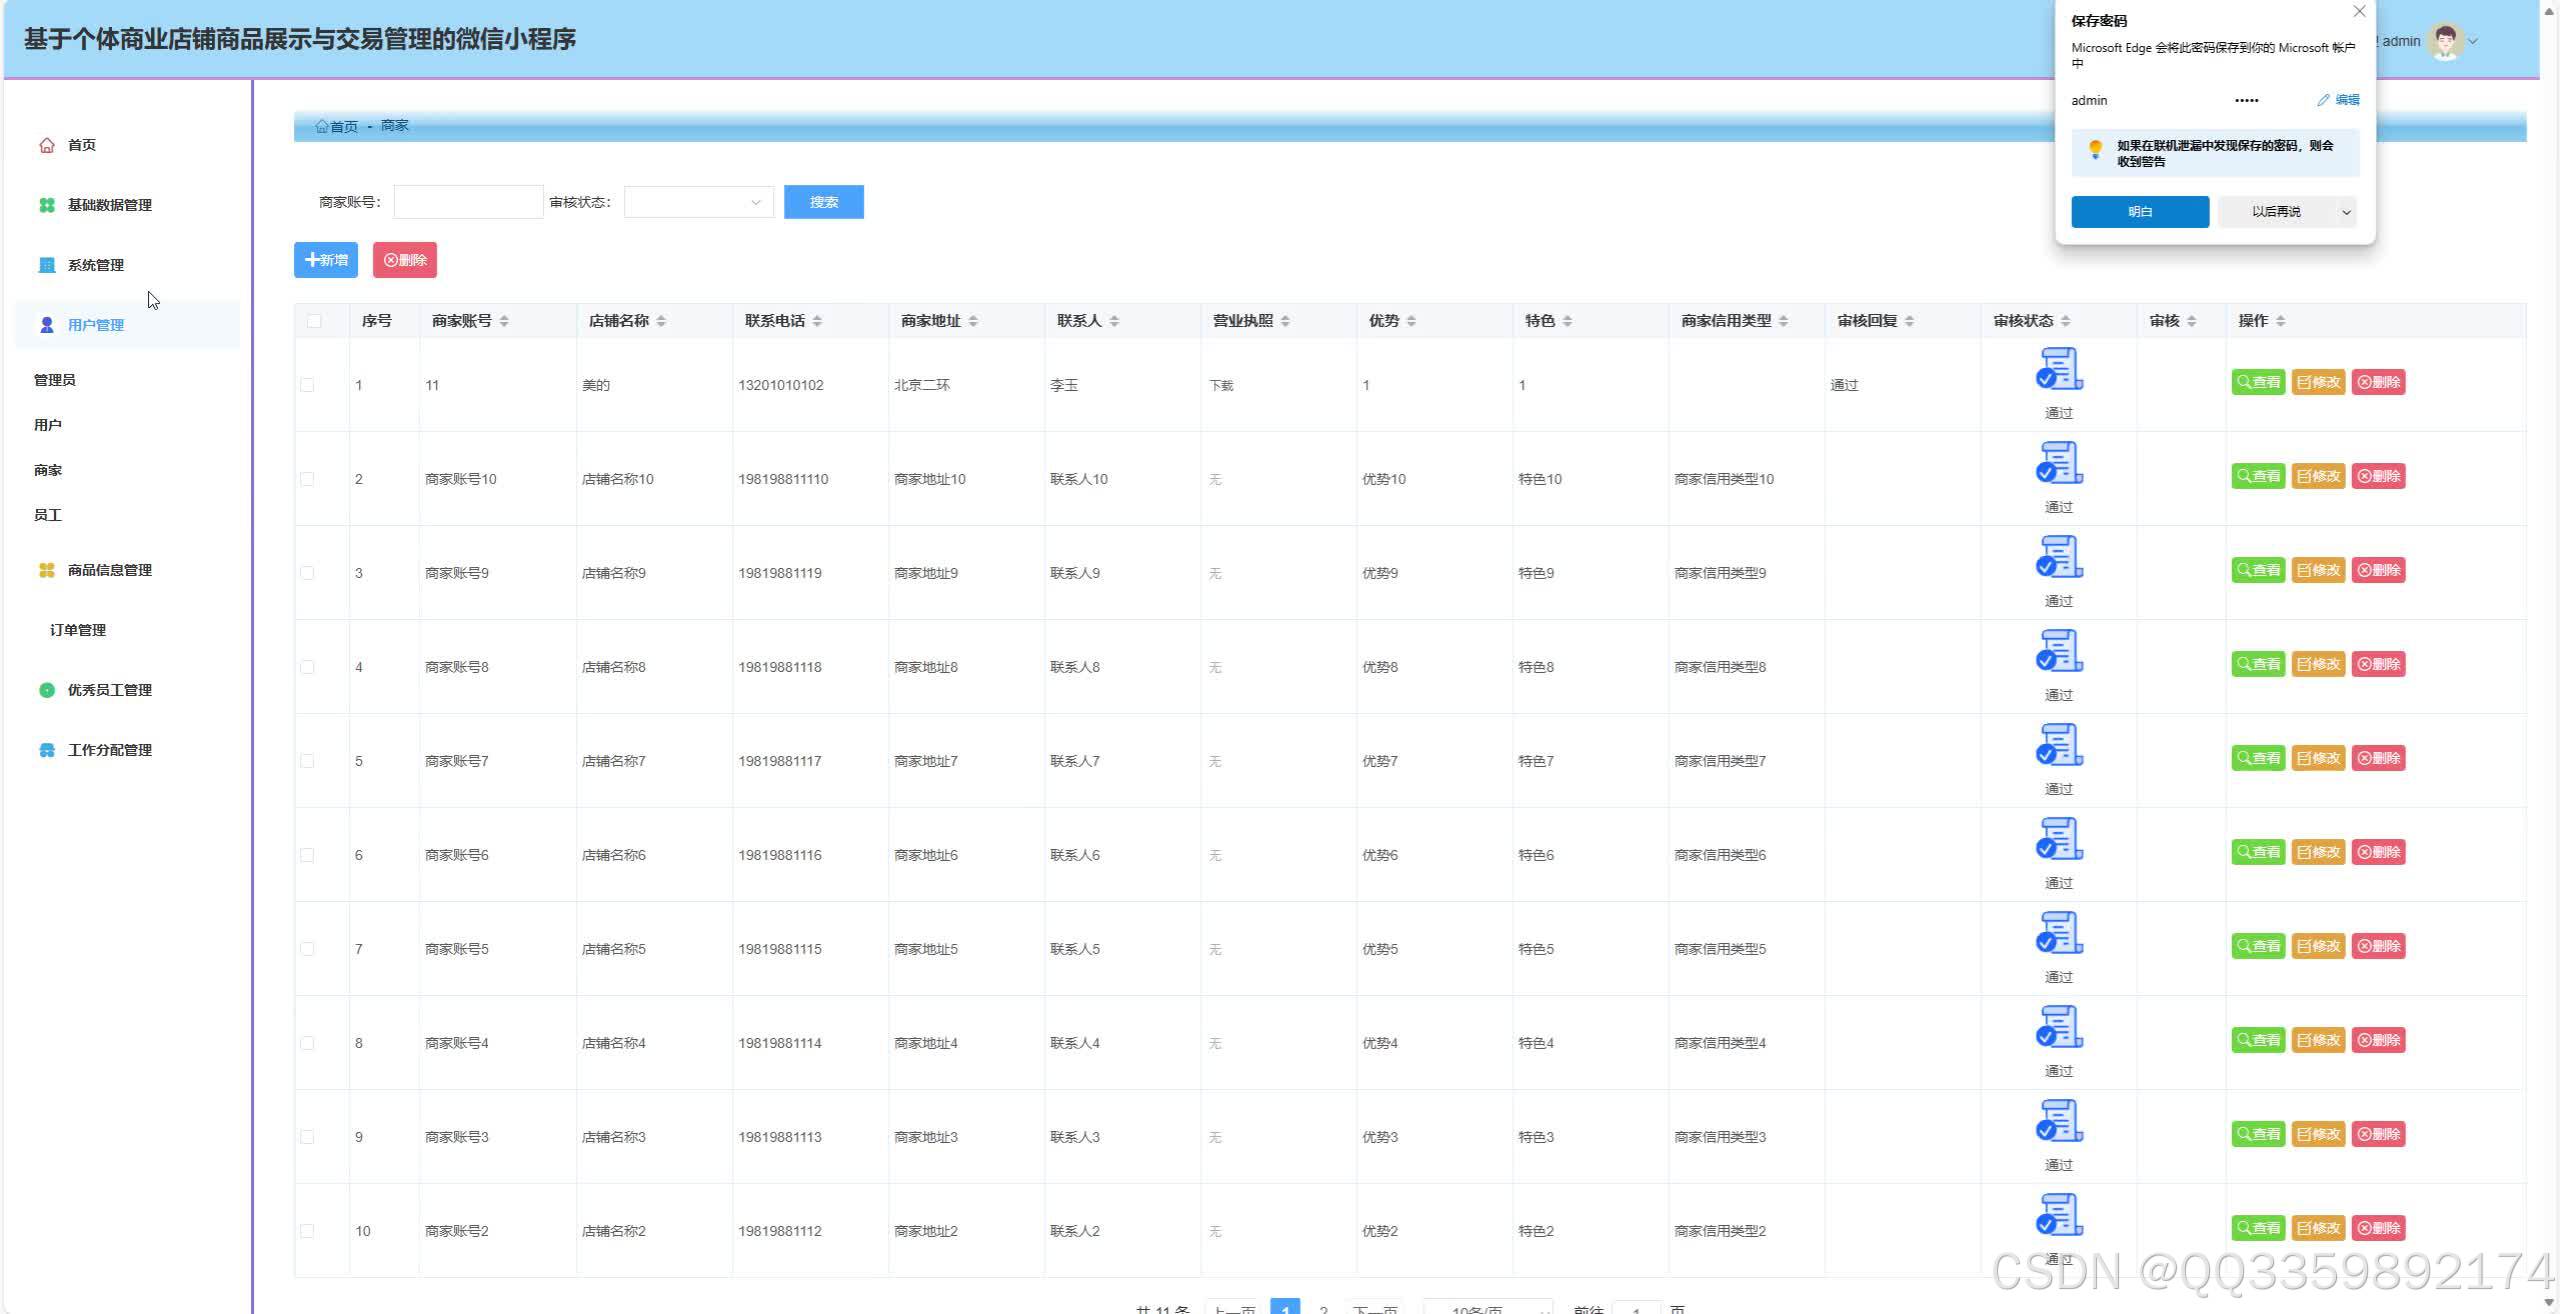Open 订单管理 in the sidebar
This screenshot has width=2560, height=1314.
click(x=78, y=630)
